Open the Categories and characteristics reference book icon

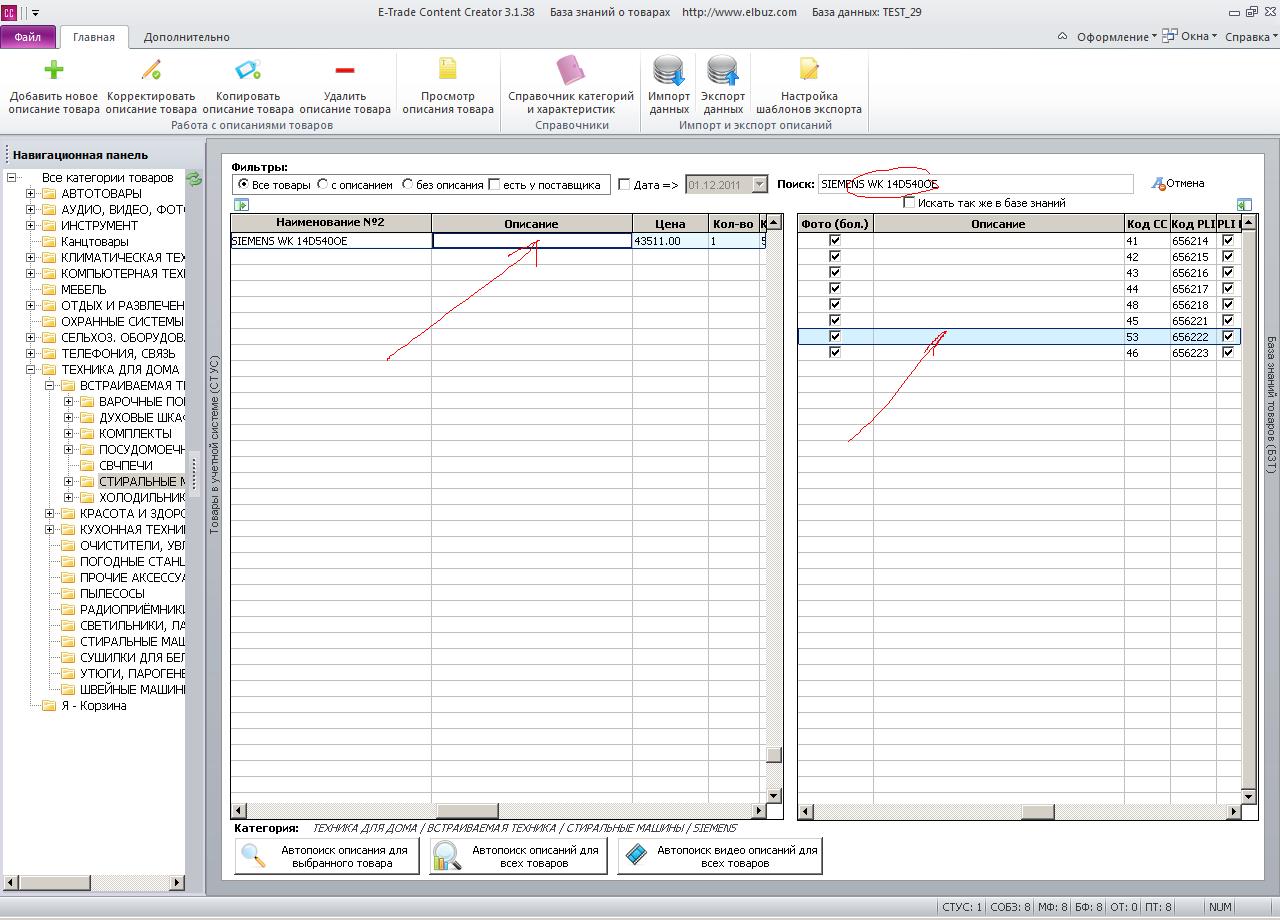point(571,70)
